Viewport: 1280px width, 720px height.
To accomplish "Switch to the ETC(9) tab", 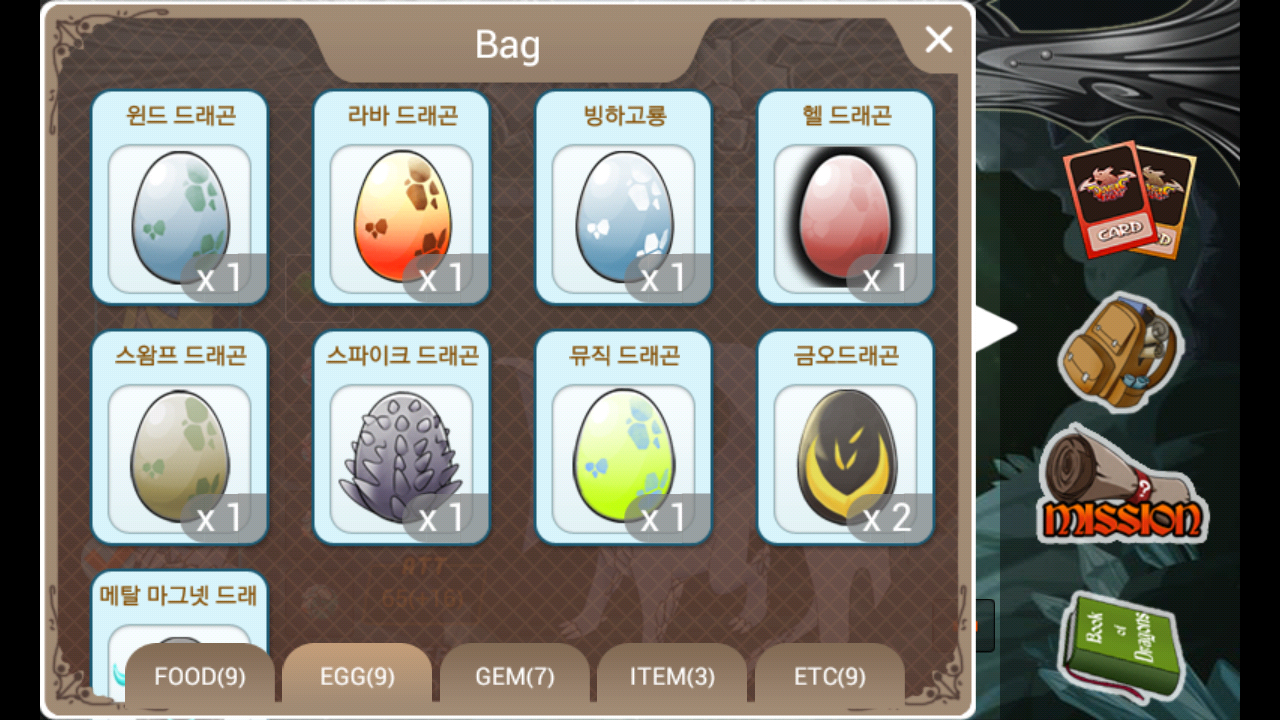I will point(830,677).
